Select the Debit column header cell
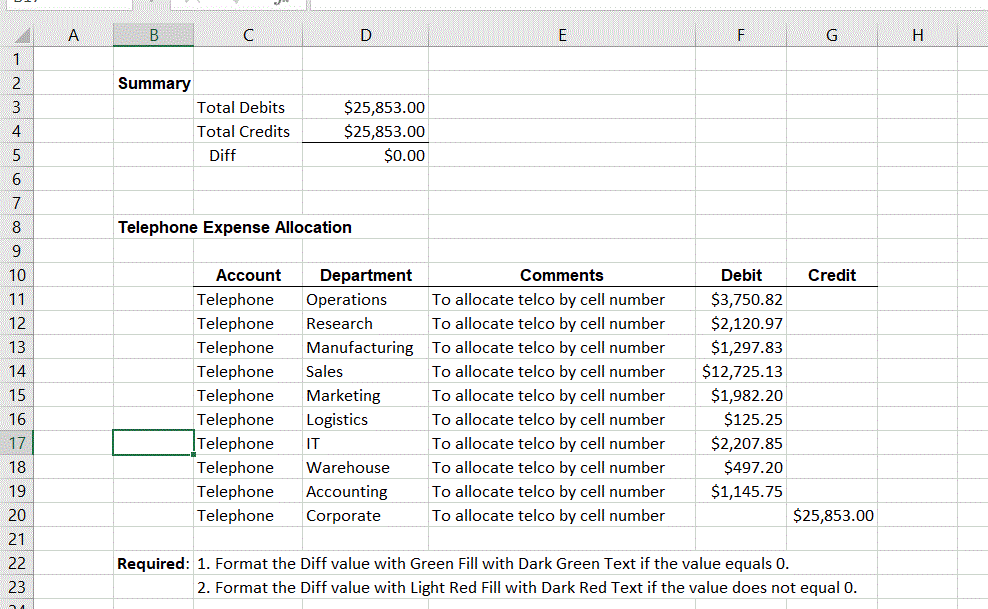Image resolution: width=988 pixels, height=609 pixels. (740, 275)
